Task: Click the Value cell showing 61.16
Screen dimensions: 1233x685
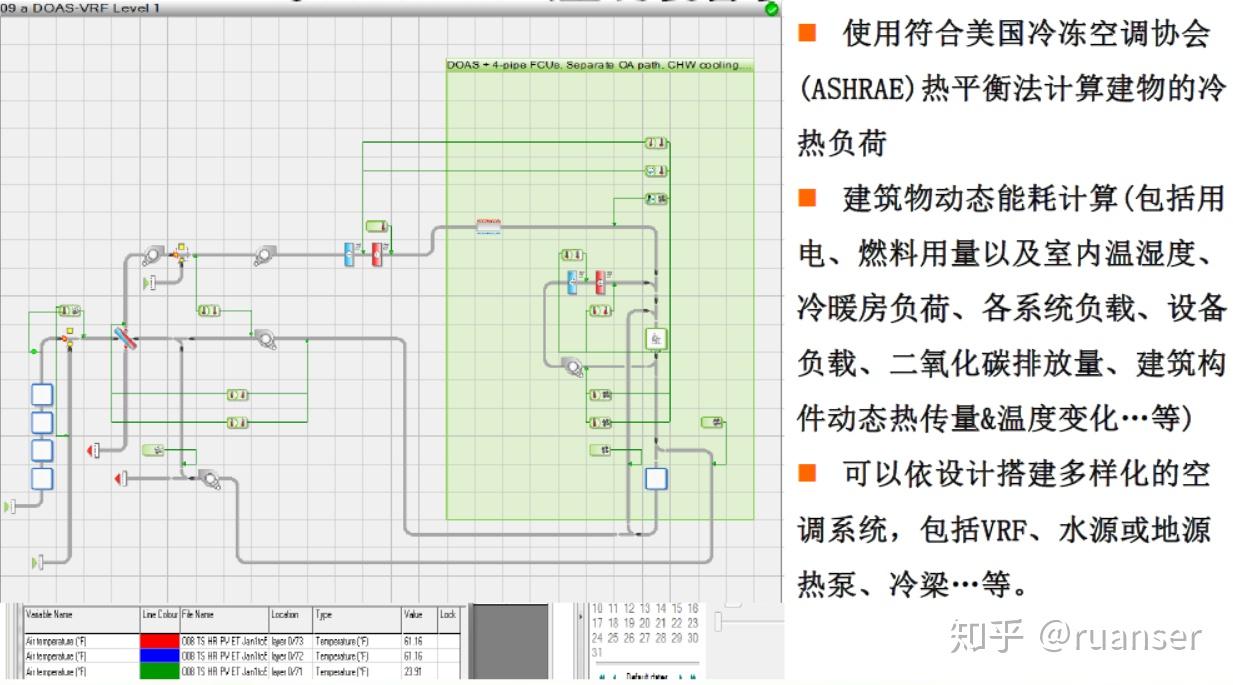Action: pos(412,641)
